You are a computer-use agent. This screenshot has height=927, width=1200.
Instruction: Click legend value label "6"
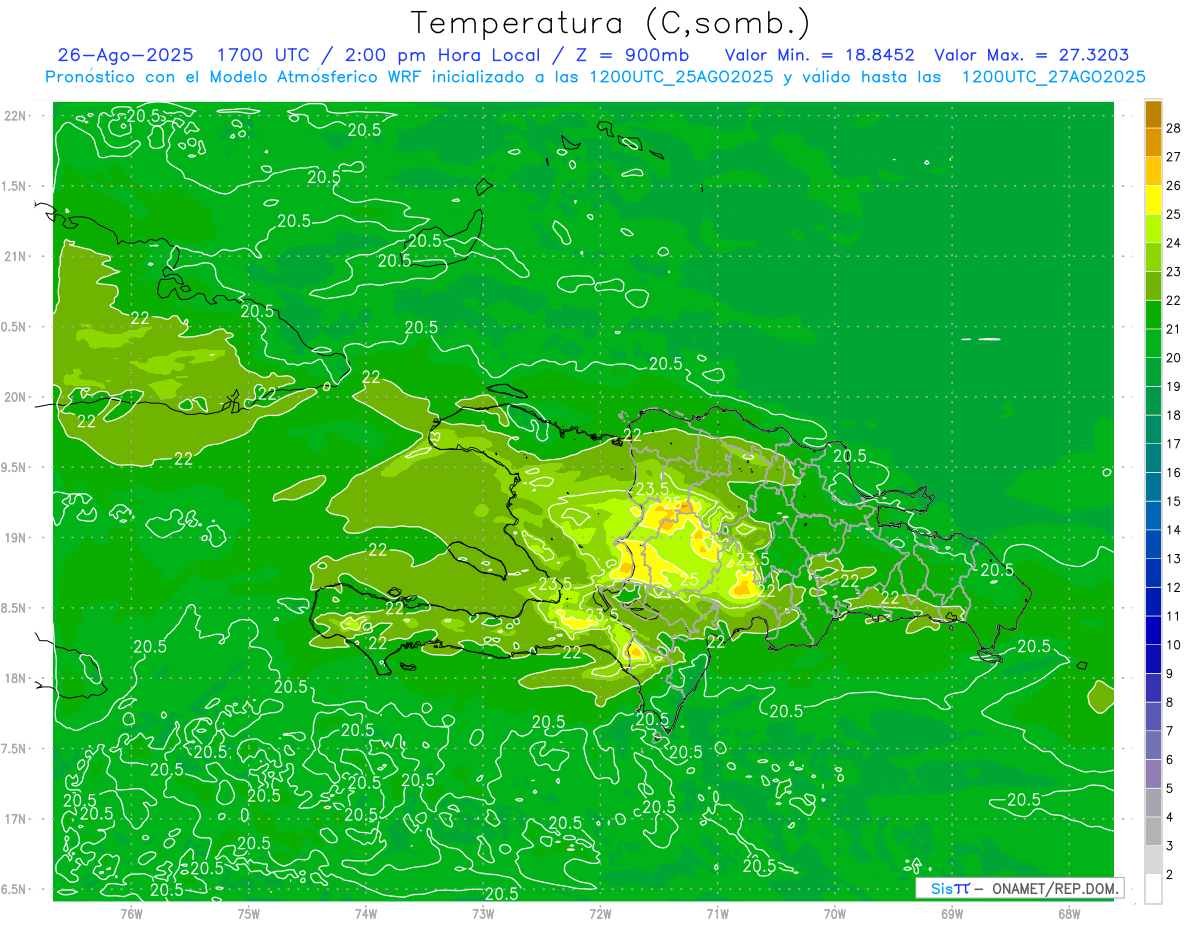(x=1171, y=760)
